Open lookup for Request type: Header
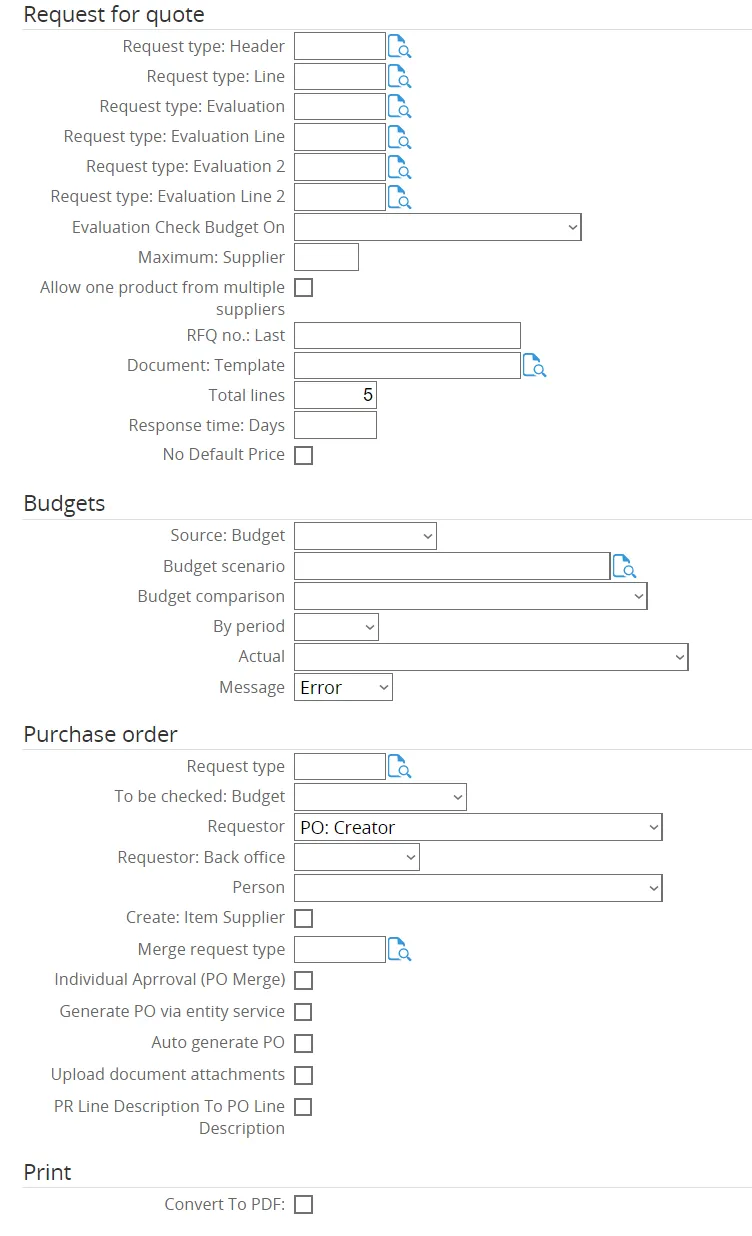752x1236 pixels. tap(399, 47)
